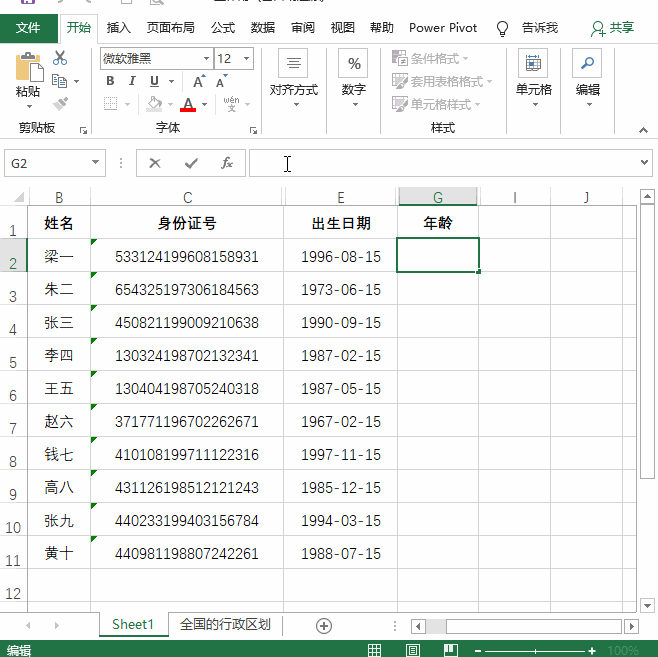Click the Cut scissors icon
Screen dimensions: 658x657
60,58
